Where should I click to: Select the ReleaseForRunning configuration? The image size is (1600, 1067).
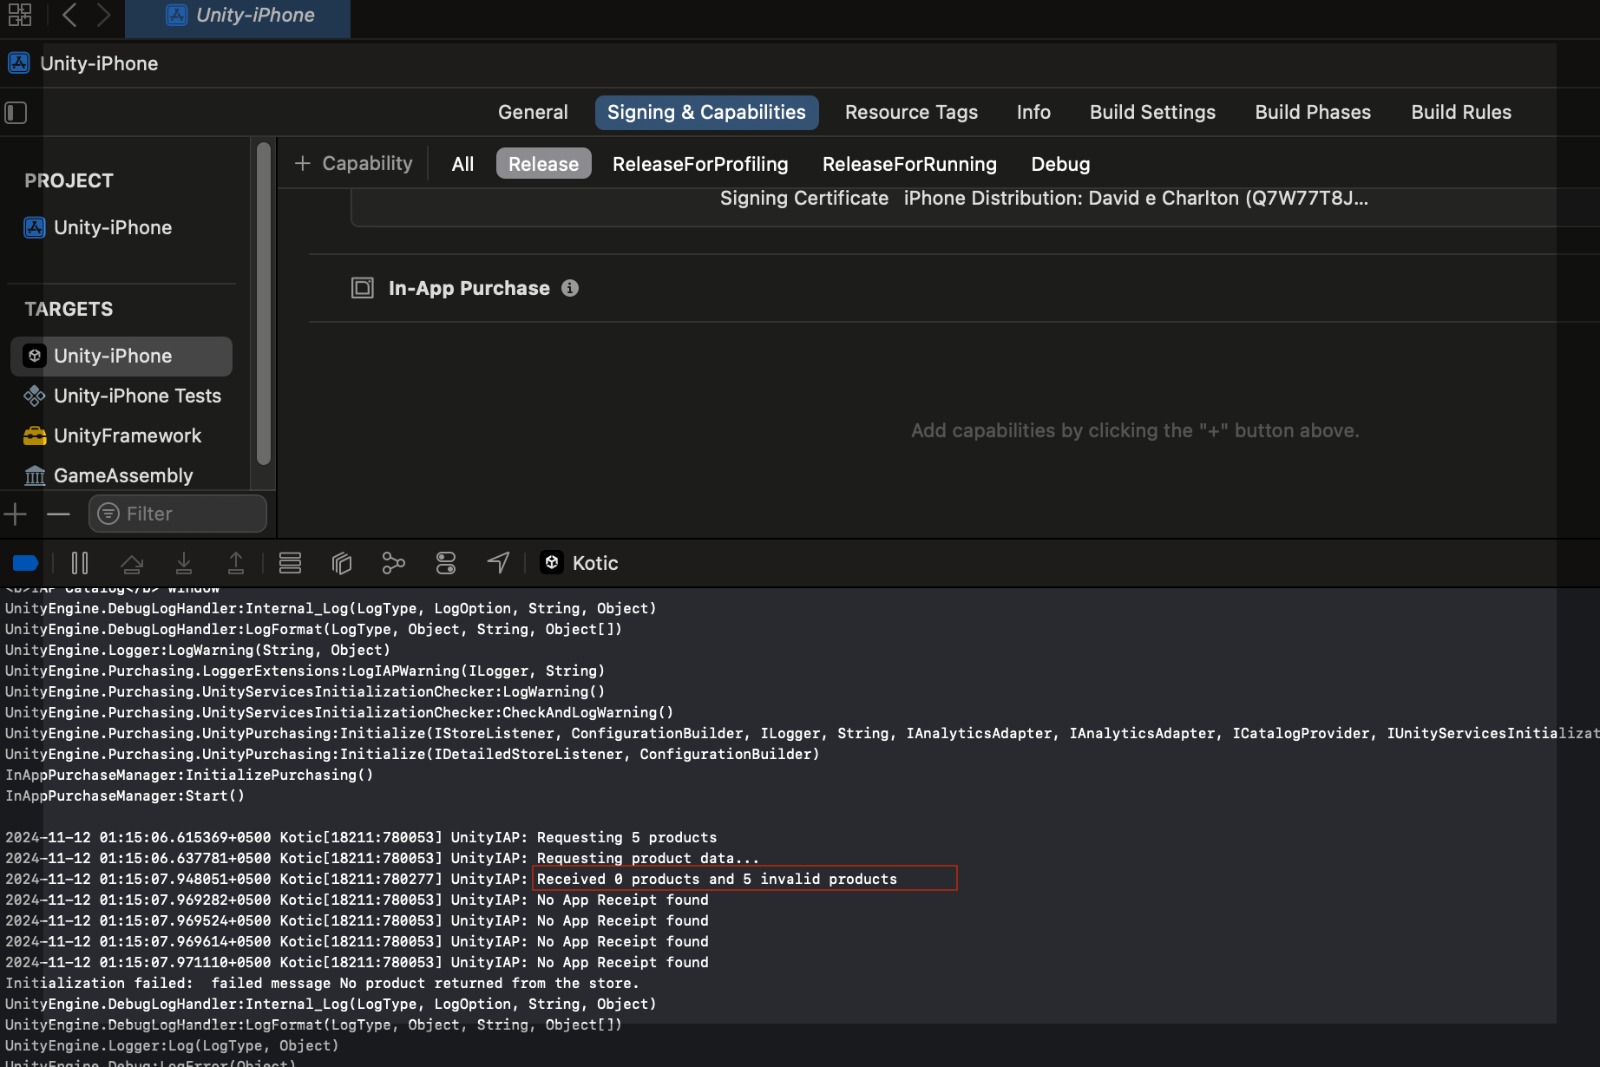click(x=909, y=164)
